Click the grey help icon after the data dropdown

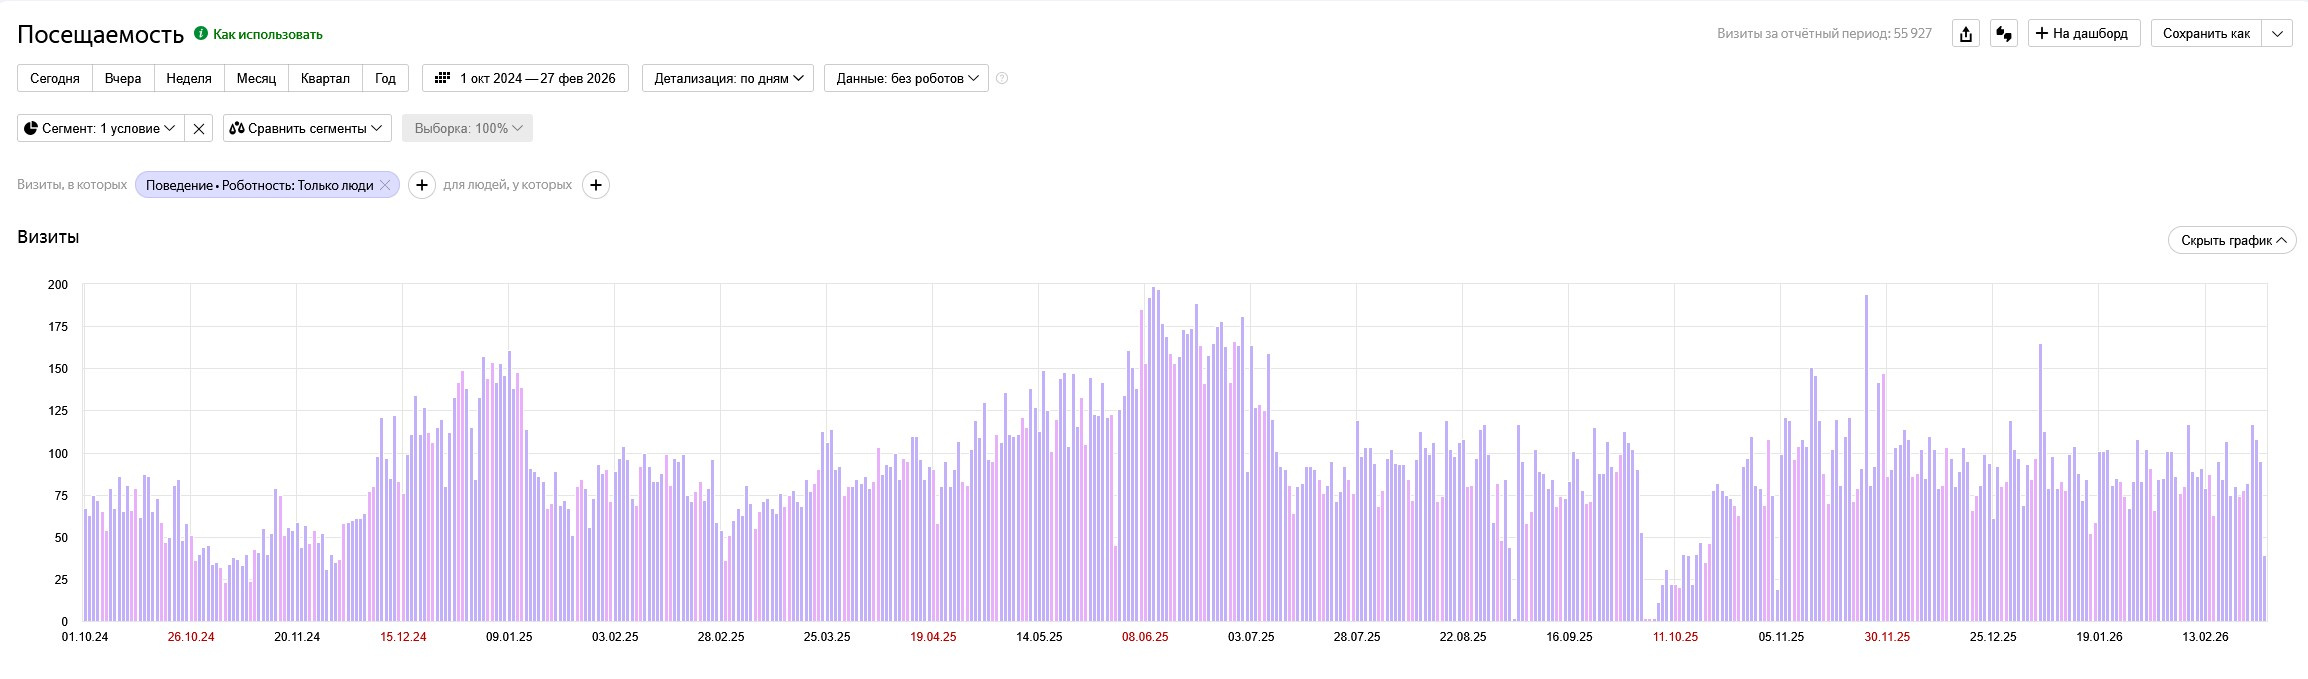click(1002, 78)
